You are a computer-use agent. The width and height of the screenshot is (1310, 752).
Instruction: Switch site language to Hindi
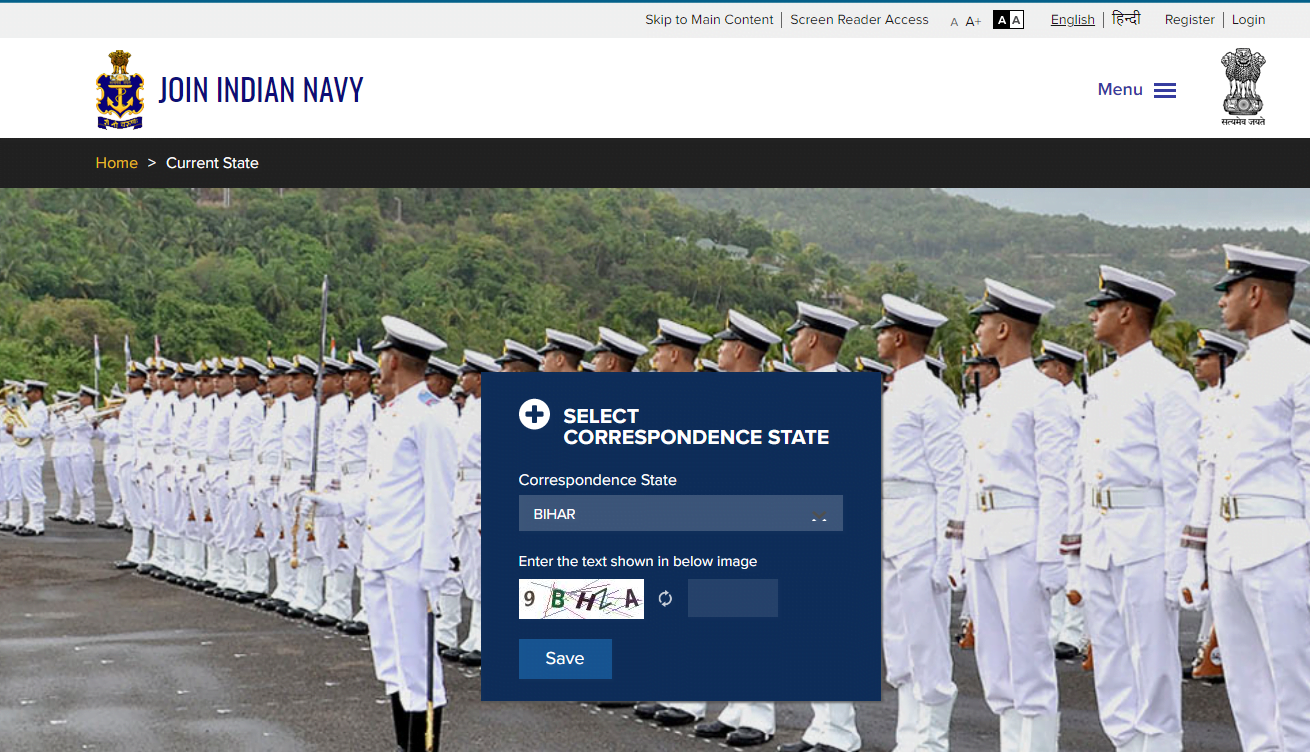coord(1125,20)
